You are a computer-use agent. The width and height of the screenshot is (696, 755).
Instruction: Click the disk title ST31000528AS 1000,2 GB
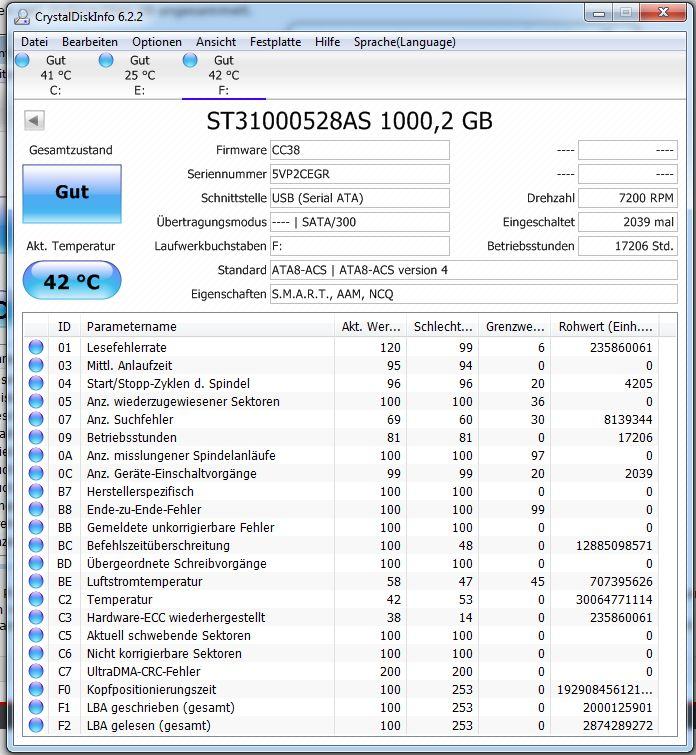pos(350,121)
